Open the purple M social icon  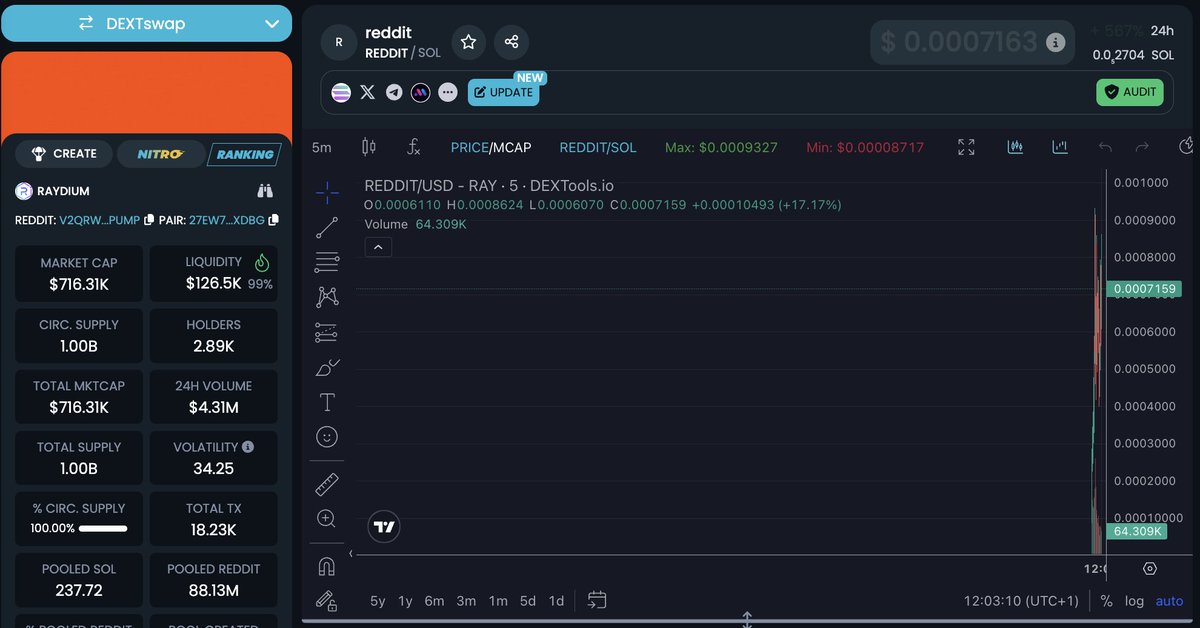point(421,92)
